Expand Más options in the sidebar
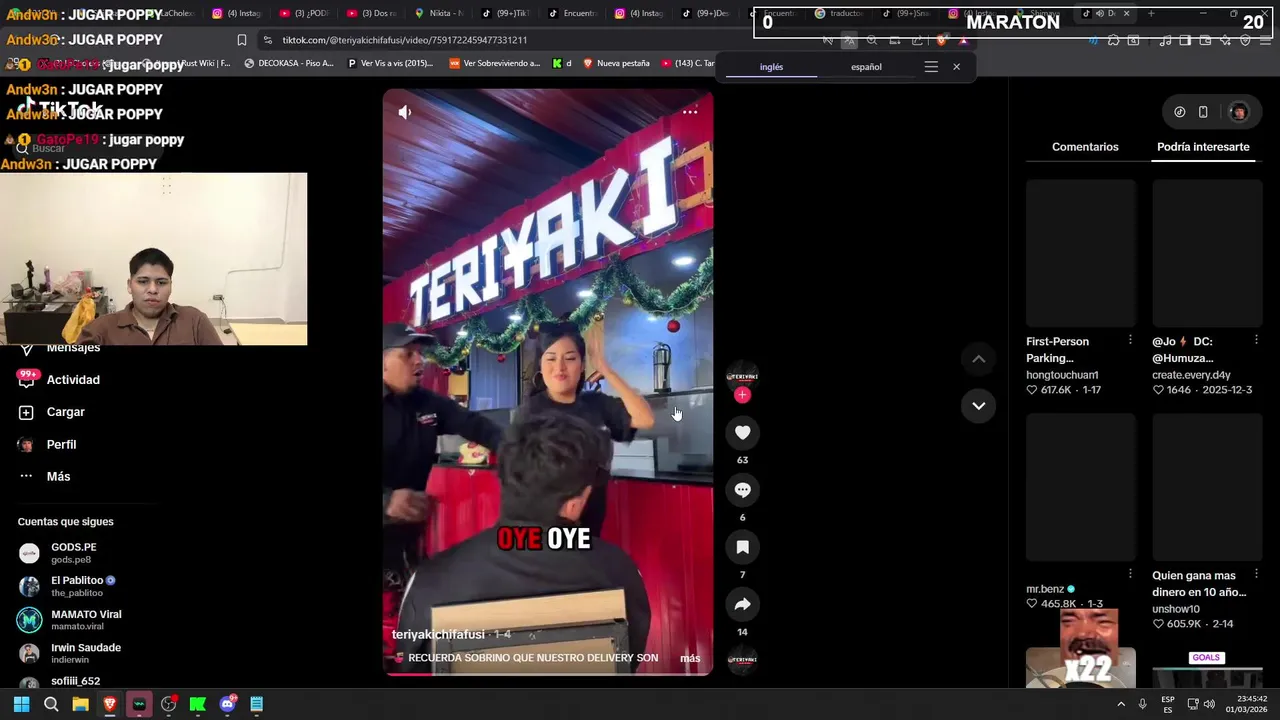The width and height of the screenshot is (1280, 720). pos(45,477)
